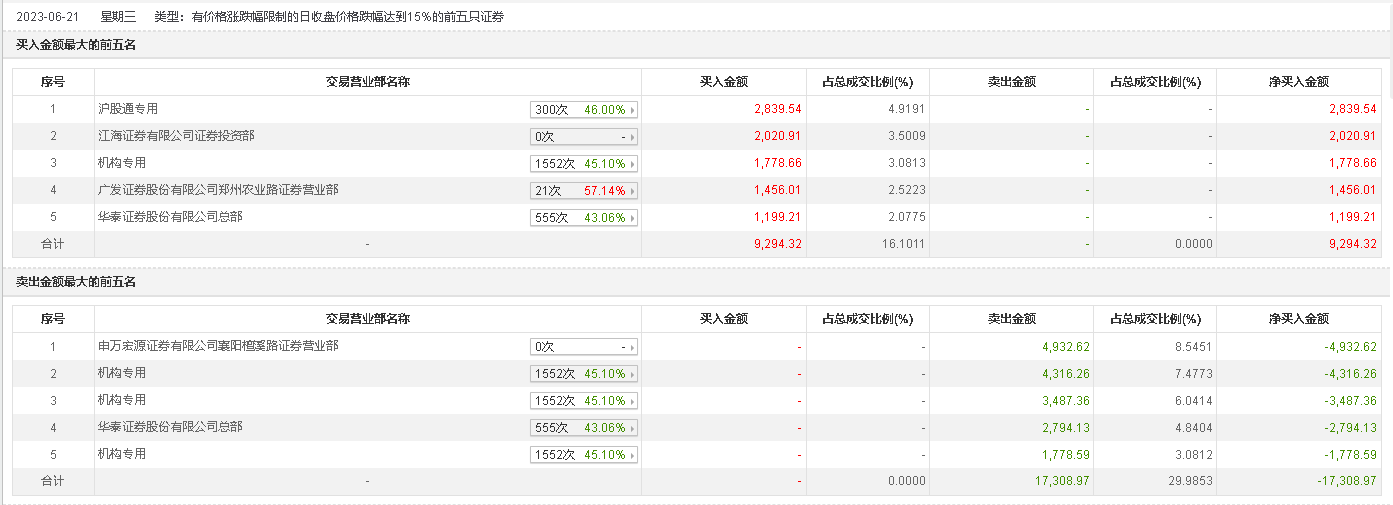Click the 2,839.54 buy amount cell
This screenshot has height=505, width=1393.
(x=777, y=109)
